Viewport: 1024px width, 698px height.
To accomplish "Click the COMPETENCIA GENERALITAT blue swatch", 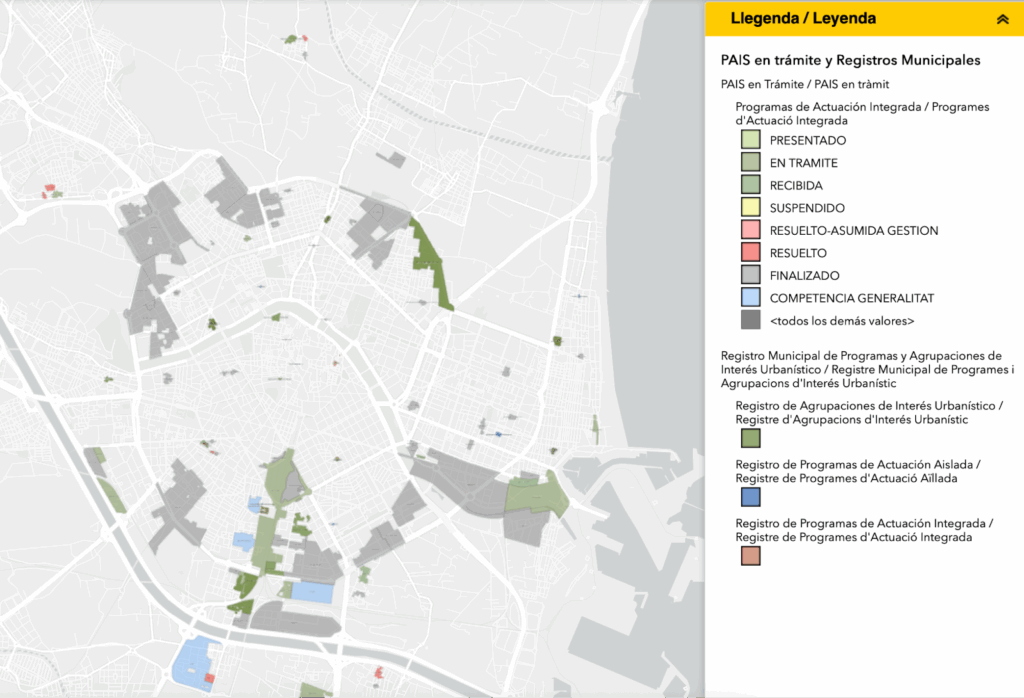I will tap(750, 298).
